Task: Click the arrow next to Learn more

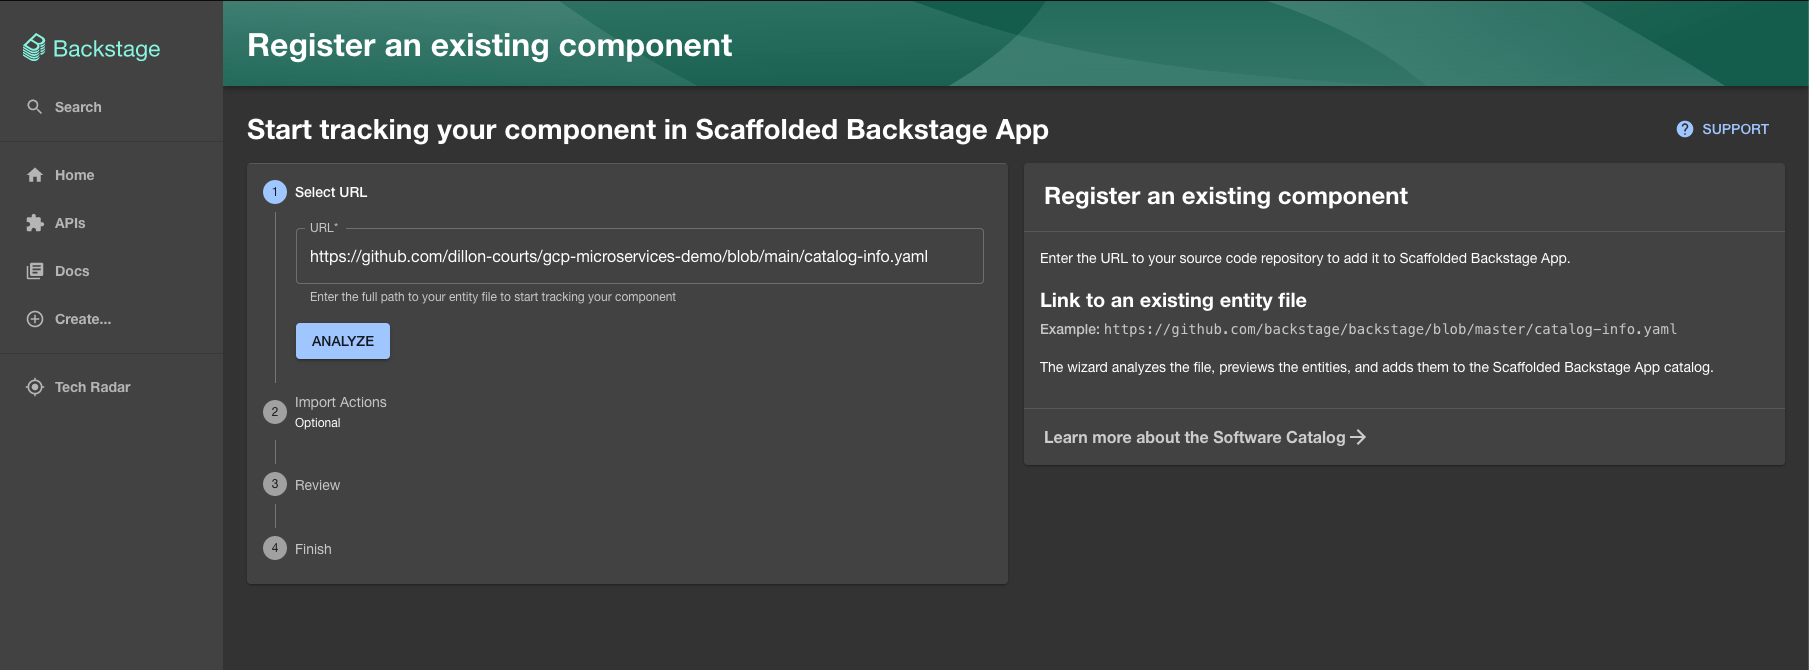Action: [x=1358, y=437]
